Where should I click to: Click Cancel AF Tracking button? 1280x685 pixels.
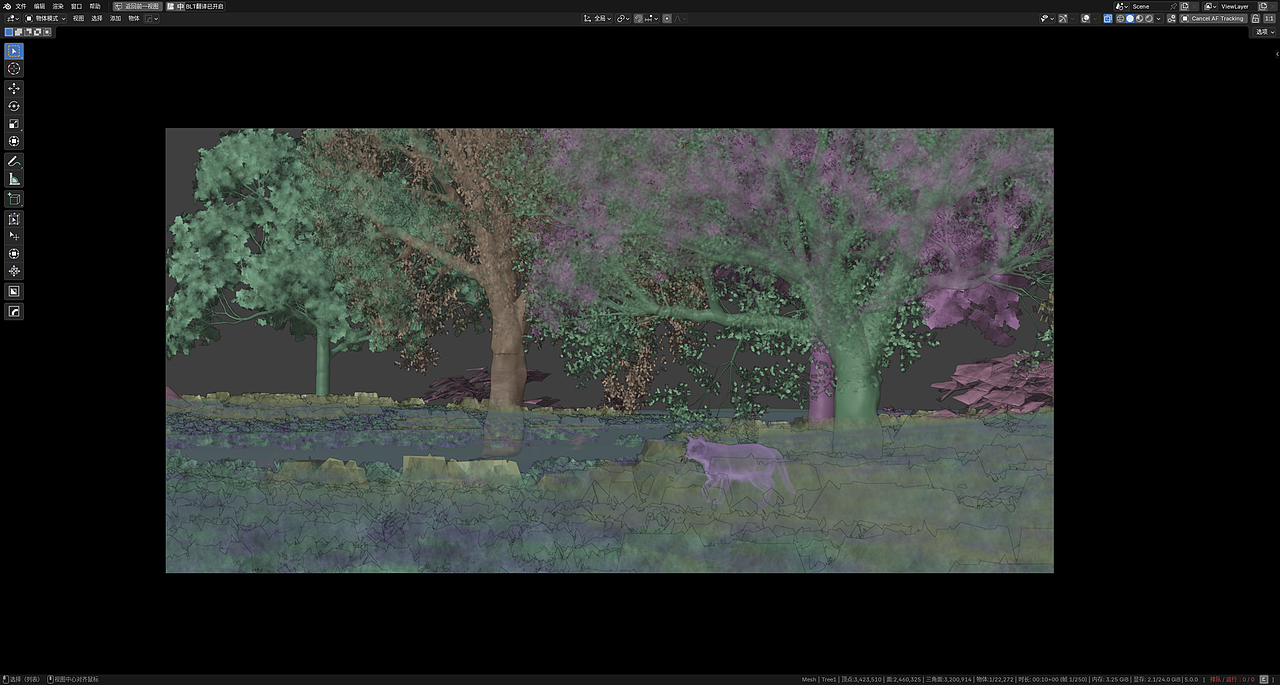pos(1213,18)
